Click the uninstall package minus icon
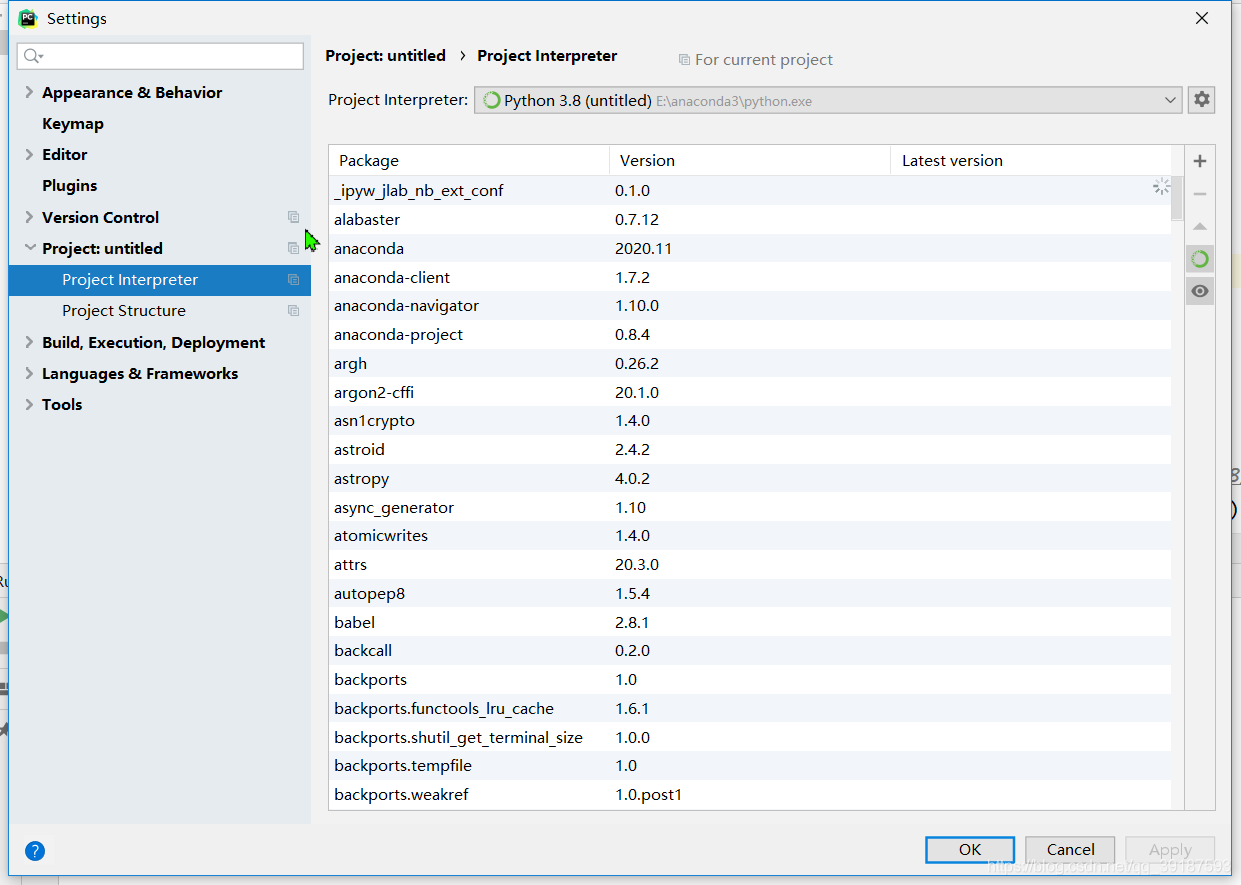 [x=1200, y=194]
